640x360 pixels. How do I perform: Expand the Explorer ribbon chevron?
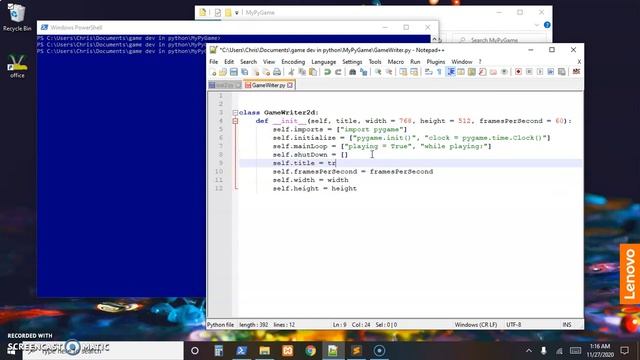[x=537, y=25]
